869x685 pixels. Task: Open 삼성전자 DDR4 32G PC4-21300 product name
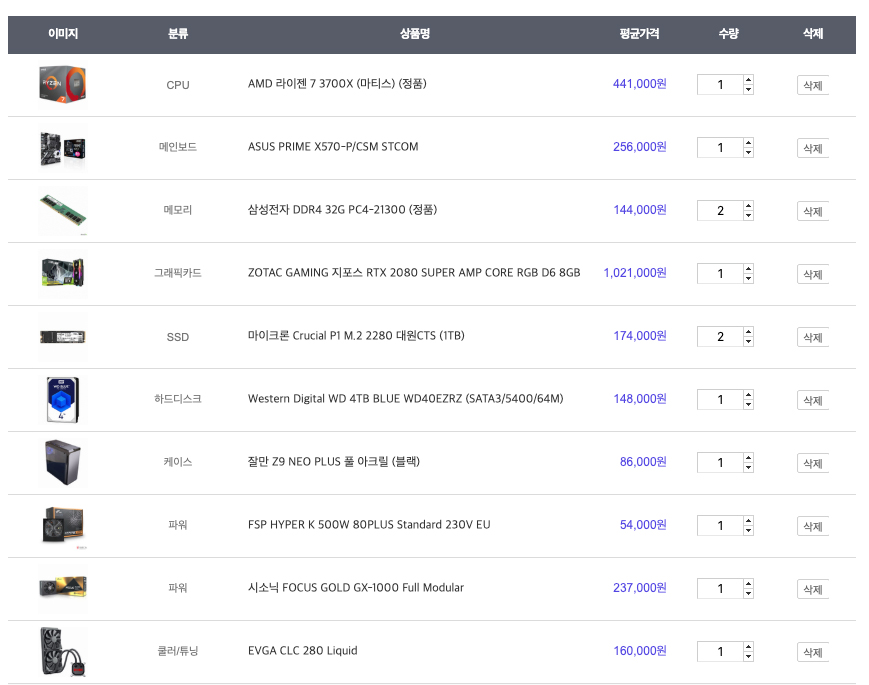click(343, 209)
